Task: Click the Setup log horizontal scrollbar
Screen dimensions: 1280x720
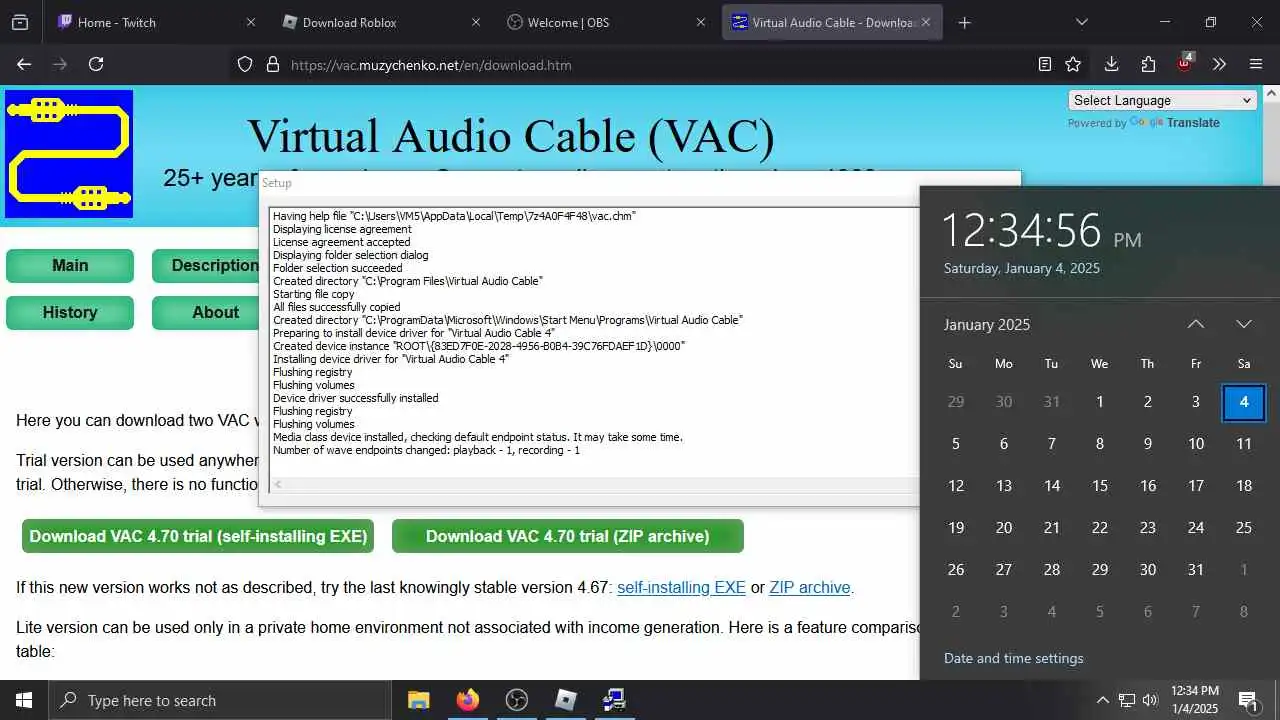Action: (595, 485)
